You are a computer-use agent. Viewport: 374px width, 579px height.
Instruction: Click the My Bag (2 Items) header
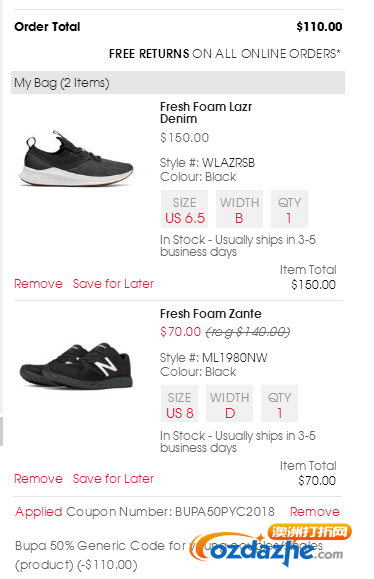[178, 83]
